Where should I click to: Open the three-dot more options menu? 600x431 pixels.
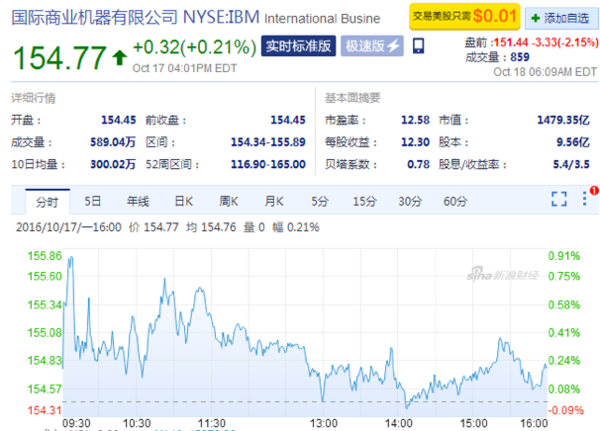tap(584, 199)
